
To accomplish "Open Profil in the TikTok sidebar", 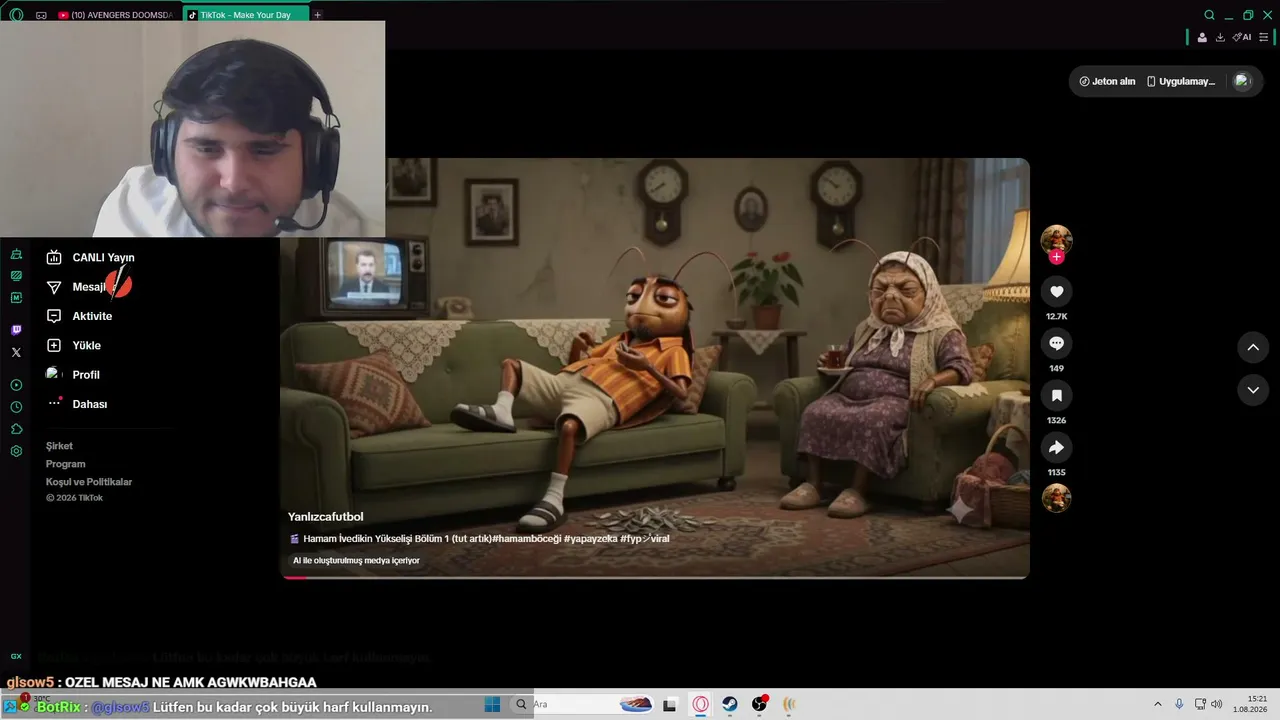I will [x=73, y=375].
